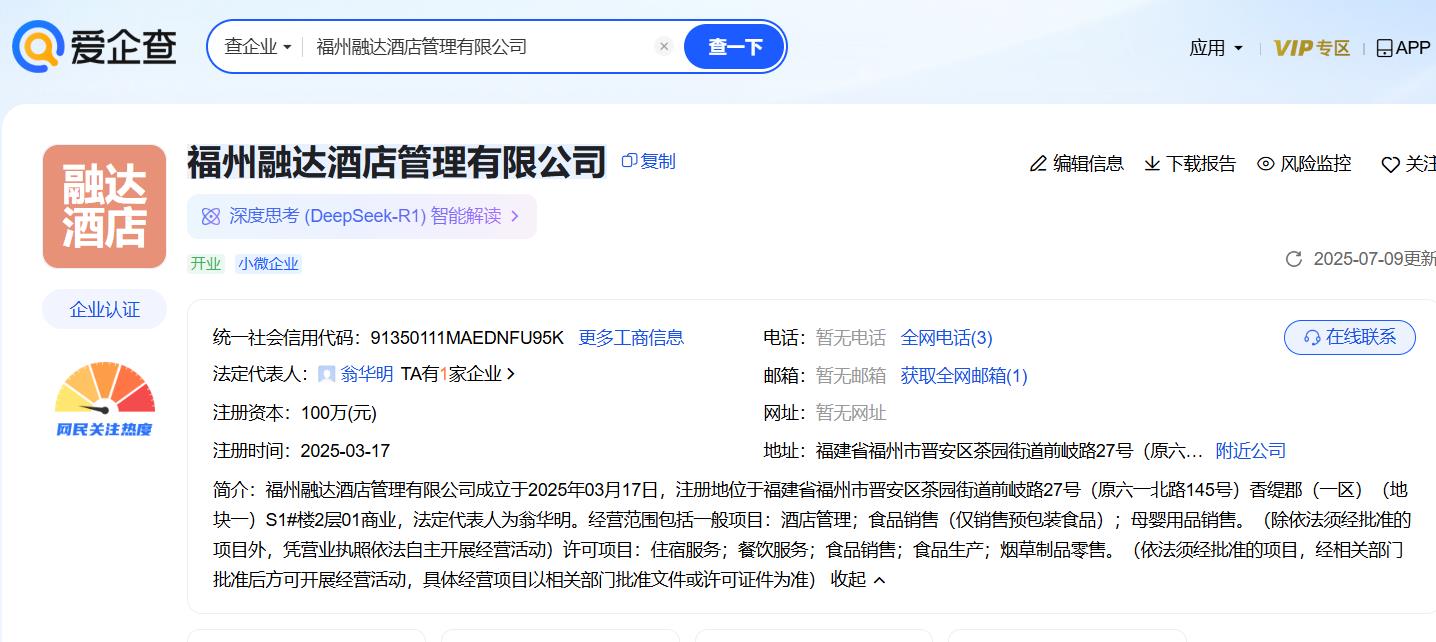Screen dimensions: 1436x642
Task: Download the report with 下载报告
Action: (1190, 163)
